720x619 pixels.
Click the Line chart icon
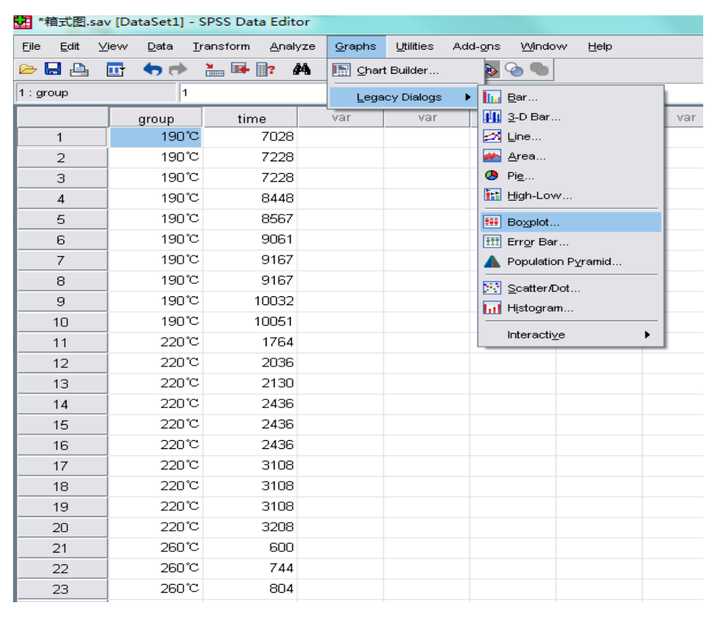click(492, 136)
